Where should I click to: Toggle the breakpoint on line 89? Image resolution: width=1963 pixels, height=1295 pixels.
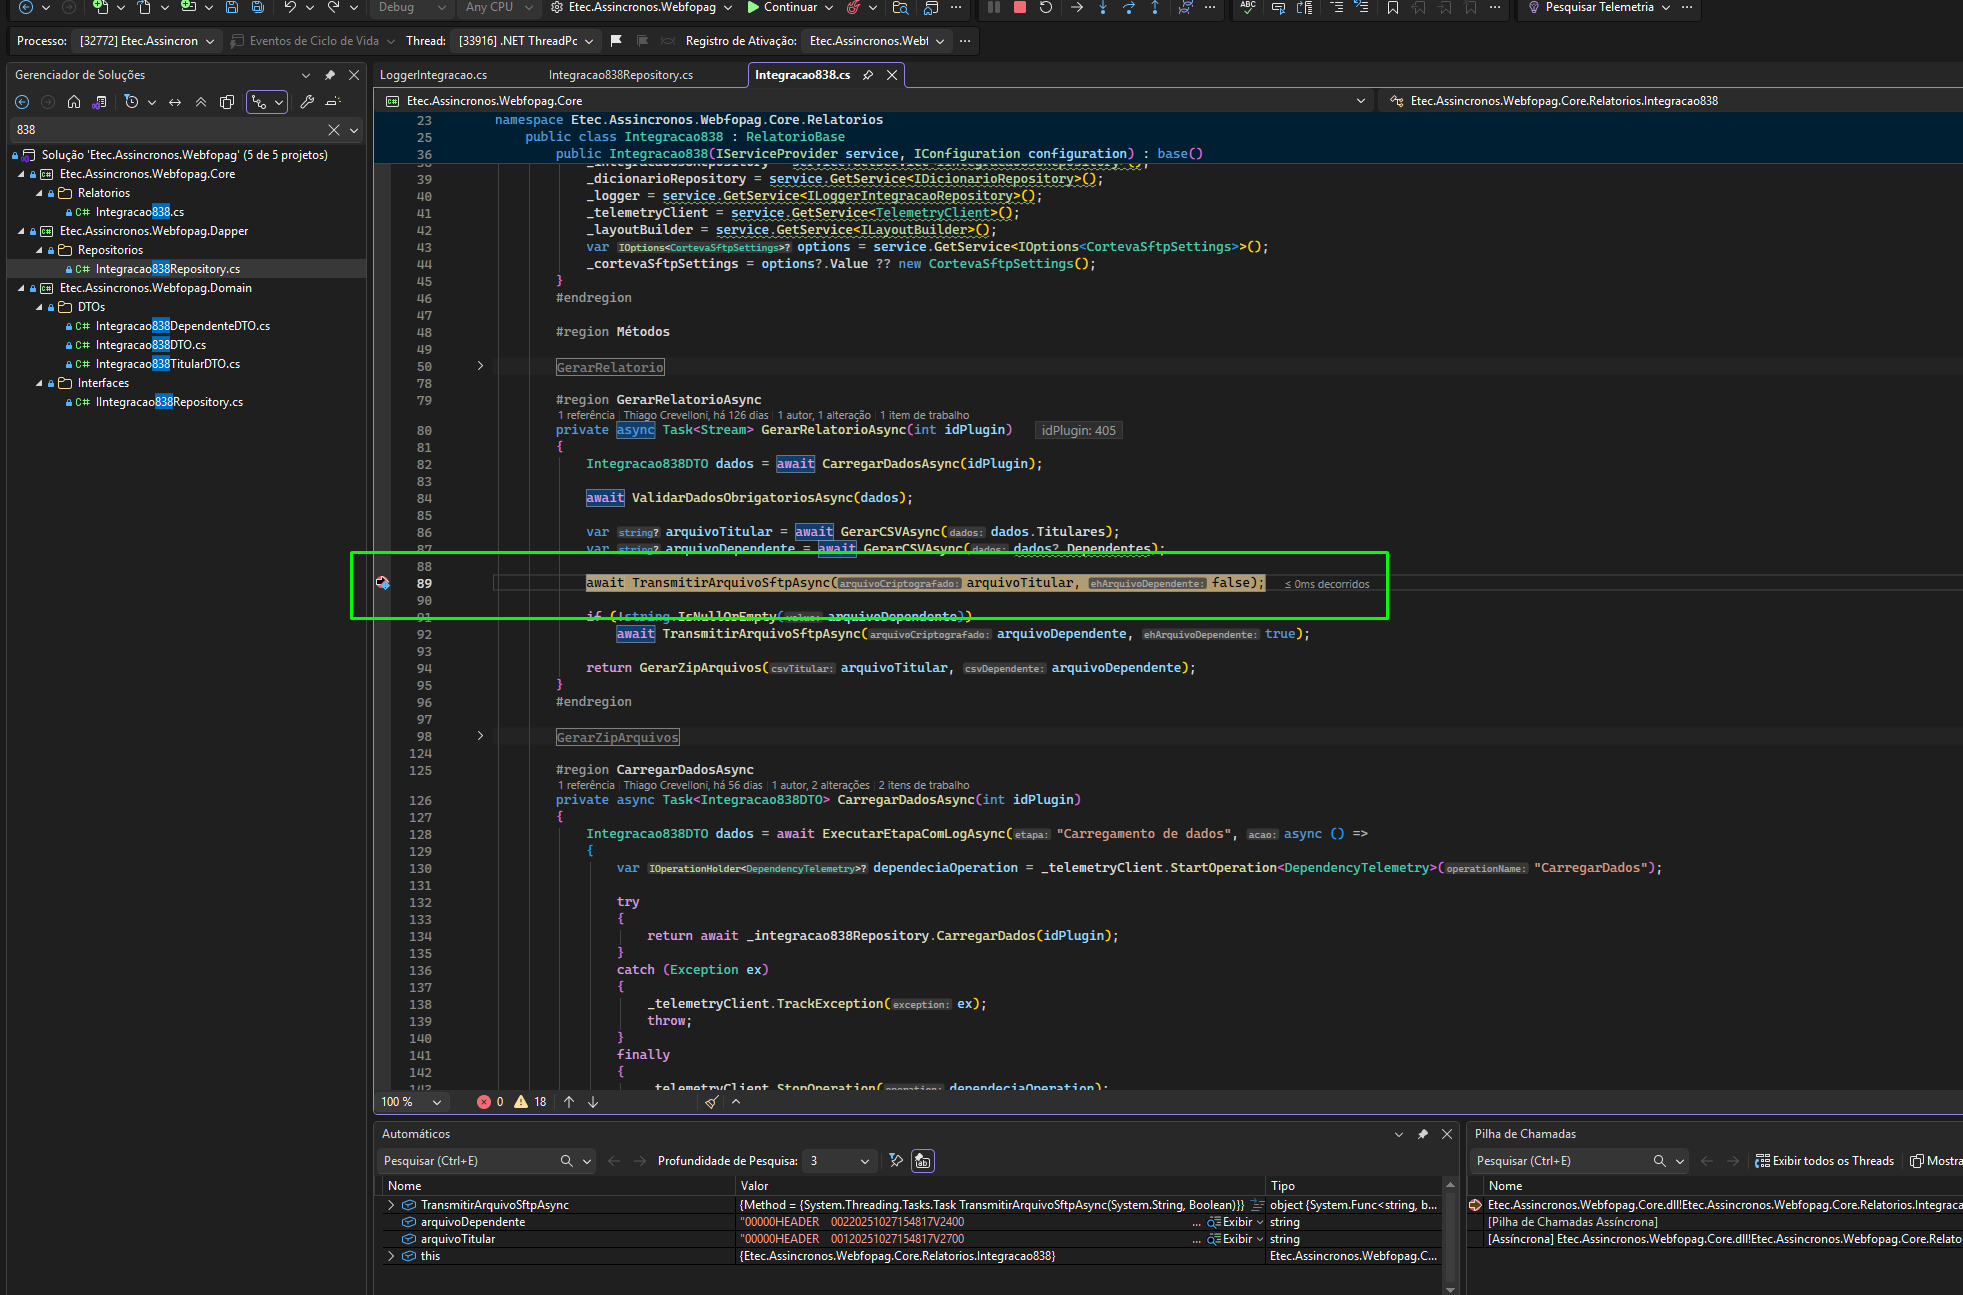pos(382,583)
